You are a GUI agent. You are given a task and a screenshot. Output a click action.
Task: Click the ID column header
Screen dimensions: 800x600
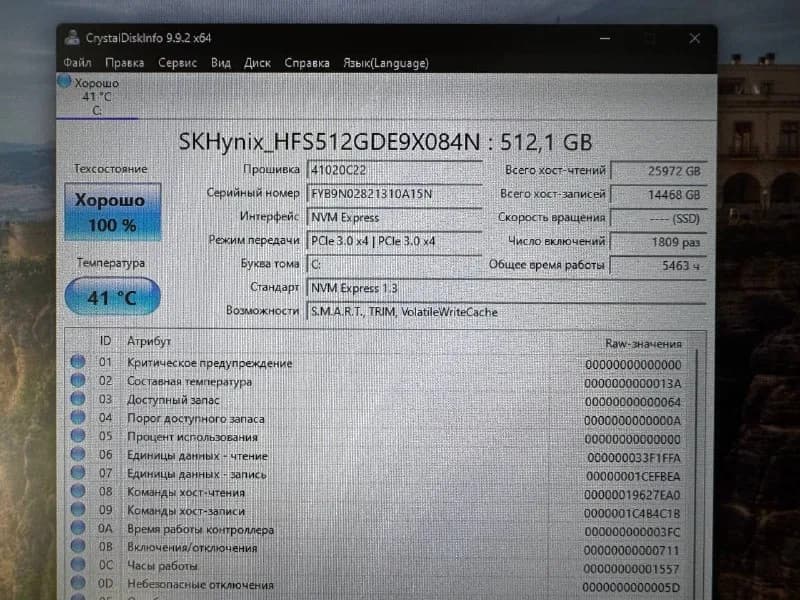click(105, 341)
